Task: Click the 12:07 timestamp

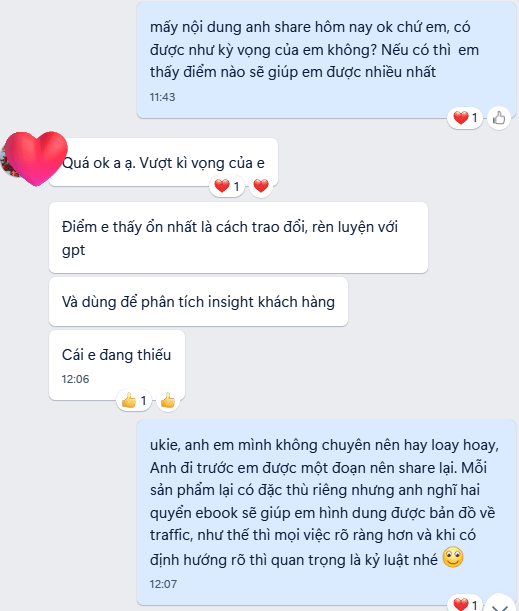Action: point(163,584)
